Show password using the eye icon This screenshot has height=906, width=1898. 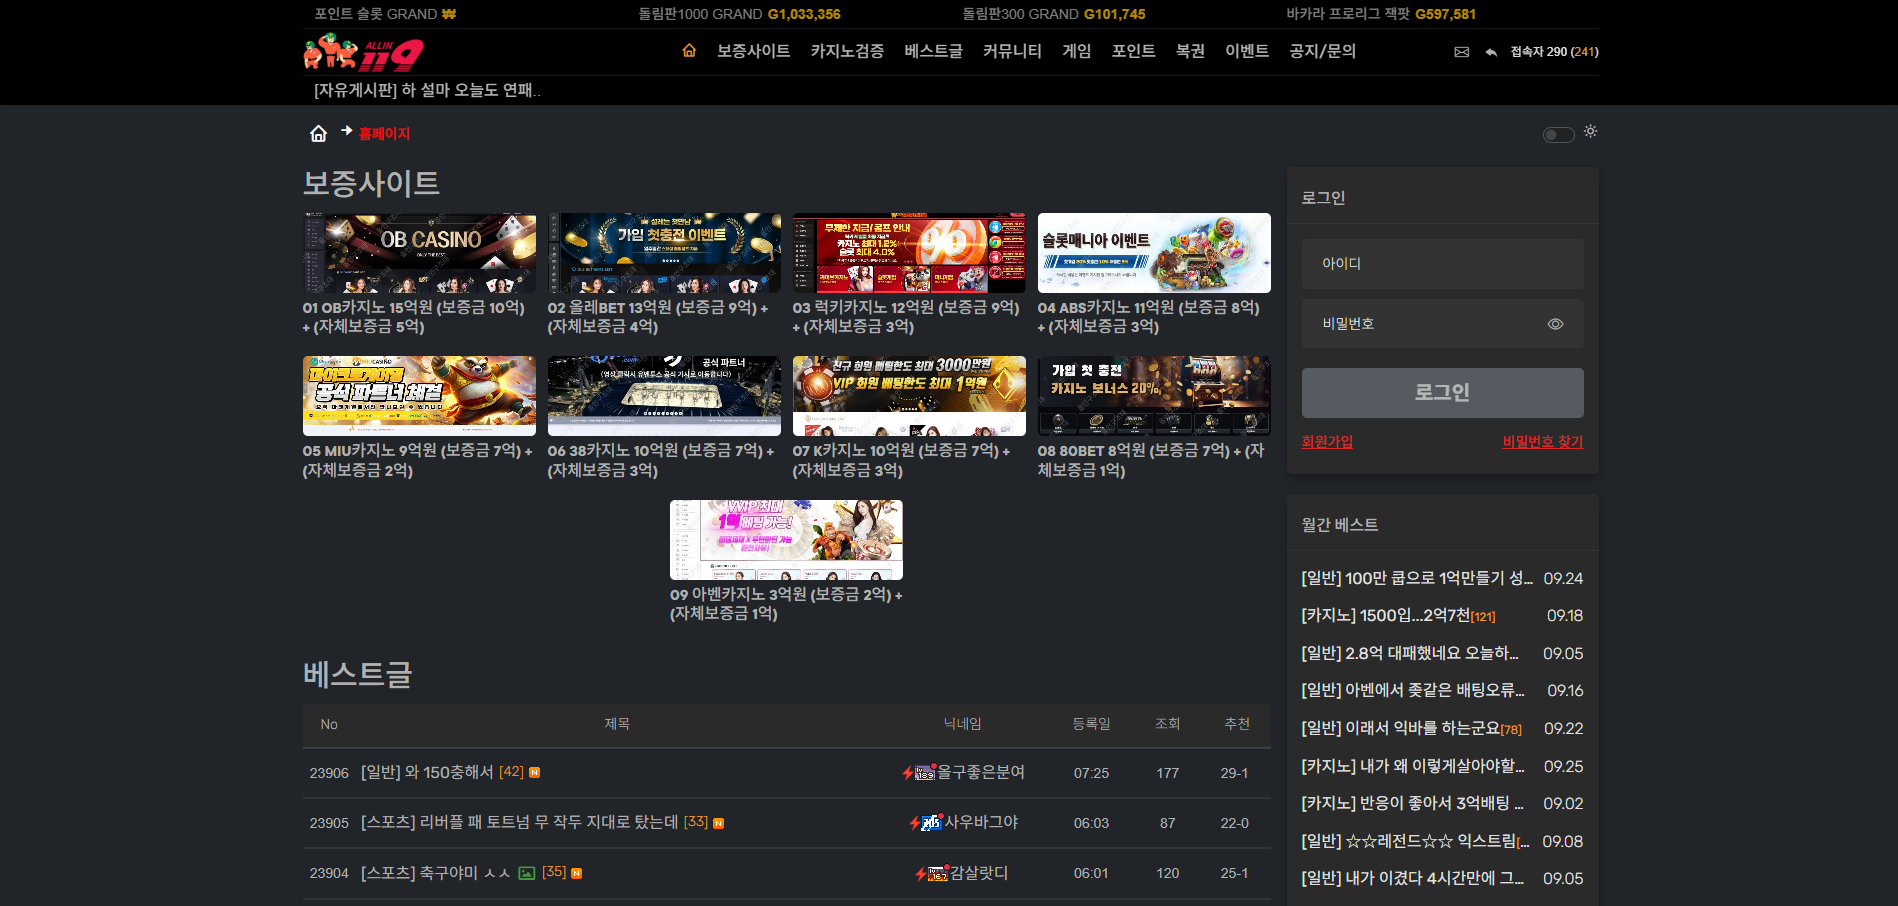(1555, 324)
